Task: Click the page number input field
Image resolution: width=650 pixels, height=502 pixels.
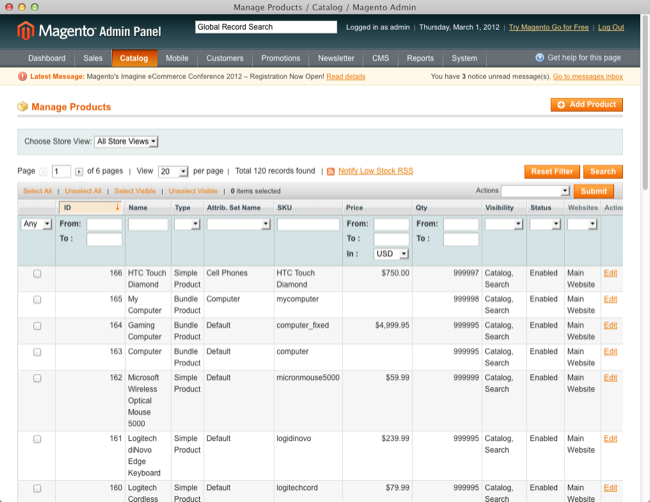Action: click(61, 171)
